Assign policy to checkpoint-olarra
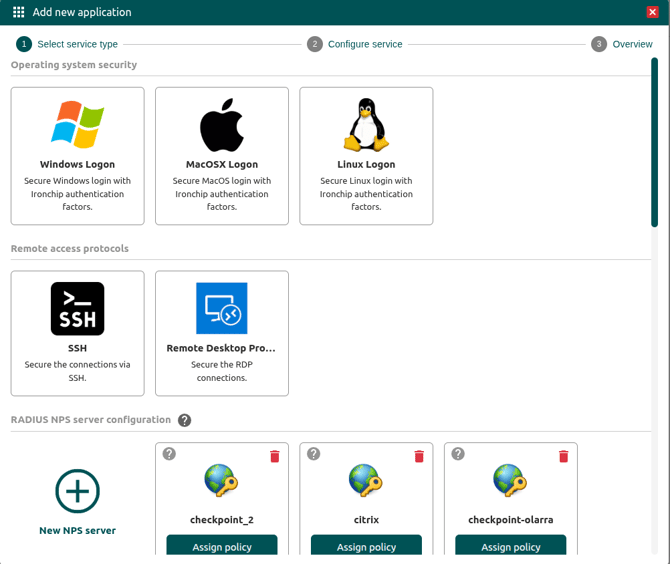Viewport: 670px width, 564px height. tap(511, 546)
